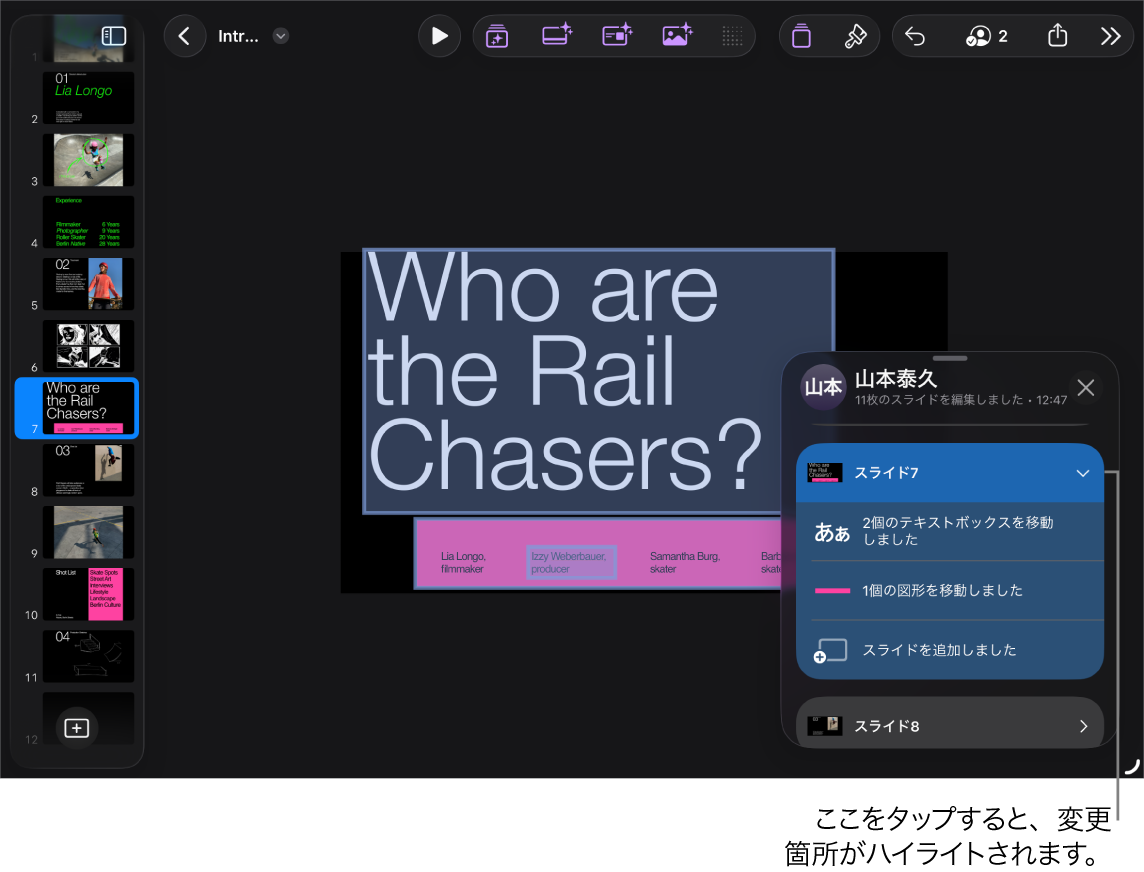Play the presentation from the current slide
1144x872 pixels.
click(439, 36)
